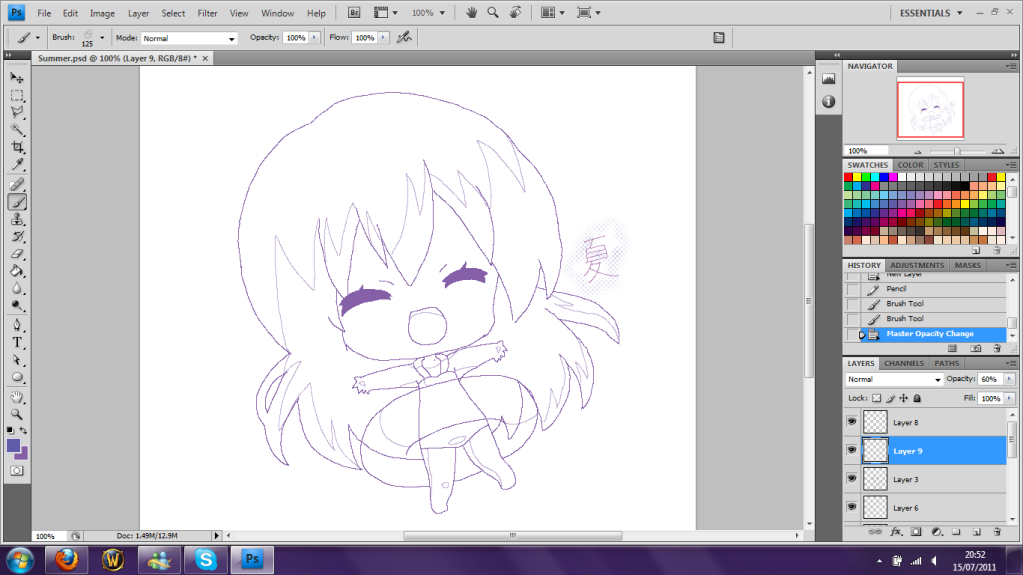Image resolution: width=1023 pixels, height=575 pixels.
Task: Click the Navigator zoom slider
Action: [957, 151]
